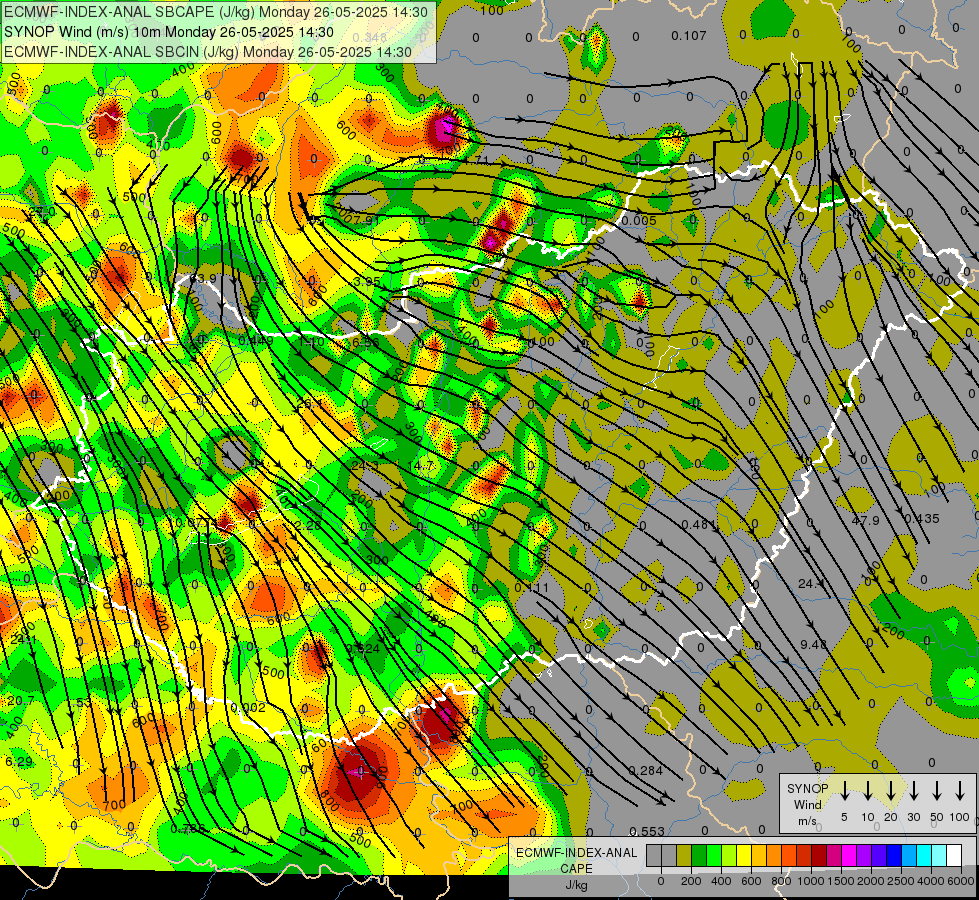The image size is (979, 900).
Task: Click the 5 m/s wind arrow in legend
Action: (844, 791)
